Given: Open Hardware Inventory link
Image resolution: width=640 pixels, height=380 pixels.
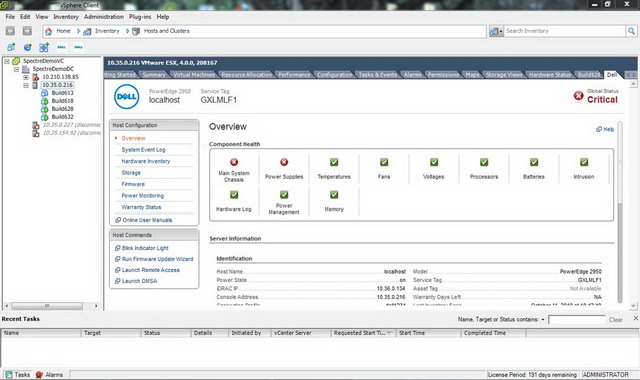Looking at the screenshot, I should pyautogui.click(x=146, y=161).
